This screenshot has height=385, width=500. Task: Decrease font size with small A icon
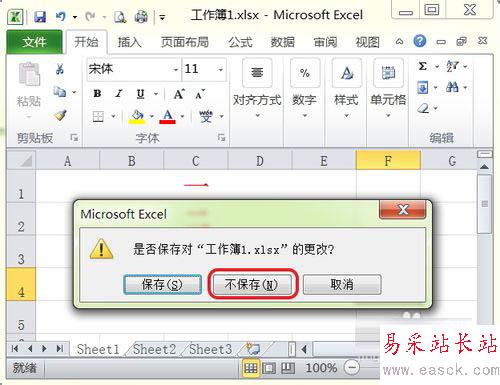(x=199, y=95)
